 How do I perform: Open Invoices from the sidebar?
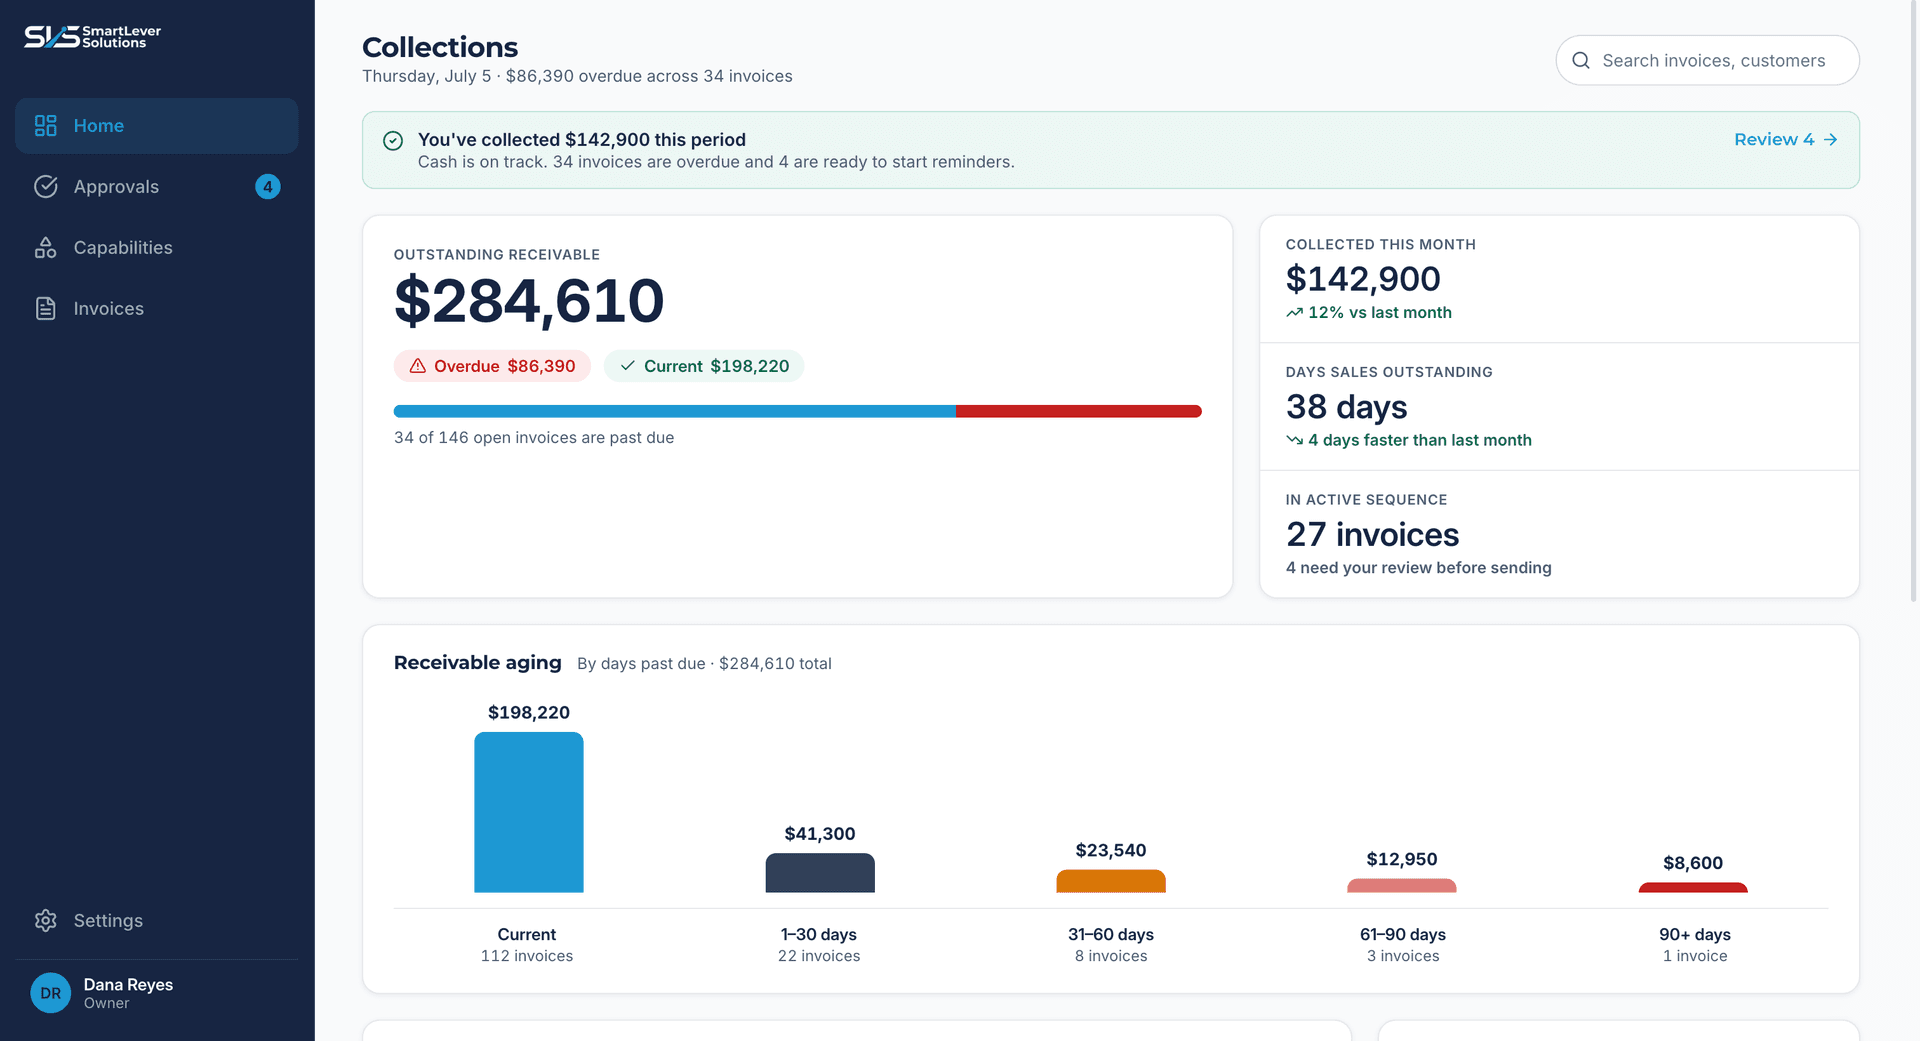coord(157,309)
